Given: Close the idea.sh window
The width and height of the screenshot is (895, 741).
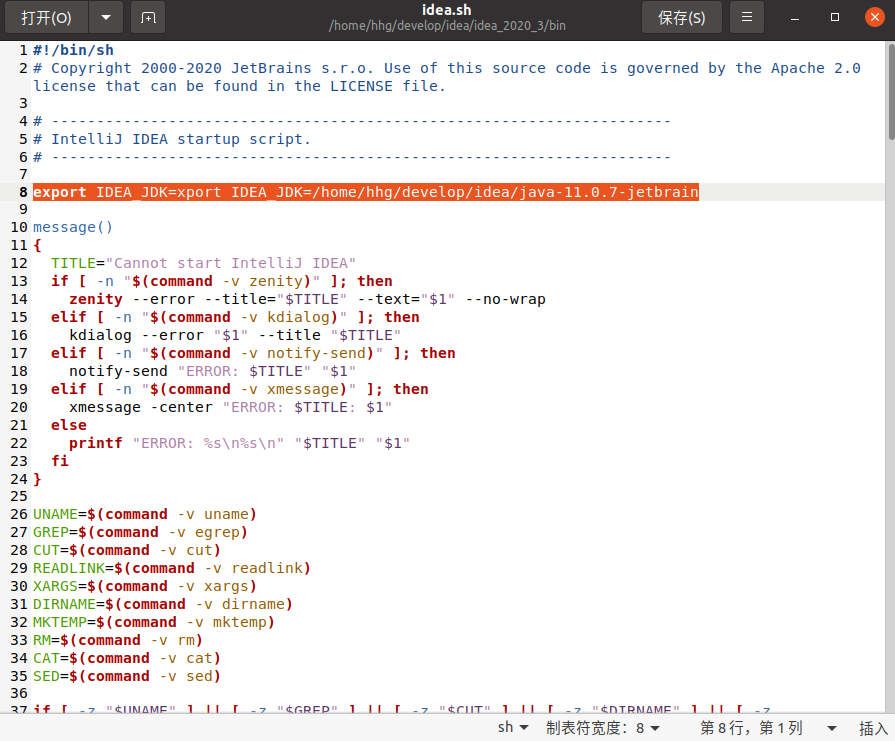Looking at the screenshot, I should [x=874, y=18].
